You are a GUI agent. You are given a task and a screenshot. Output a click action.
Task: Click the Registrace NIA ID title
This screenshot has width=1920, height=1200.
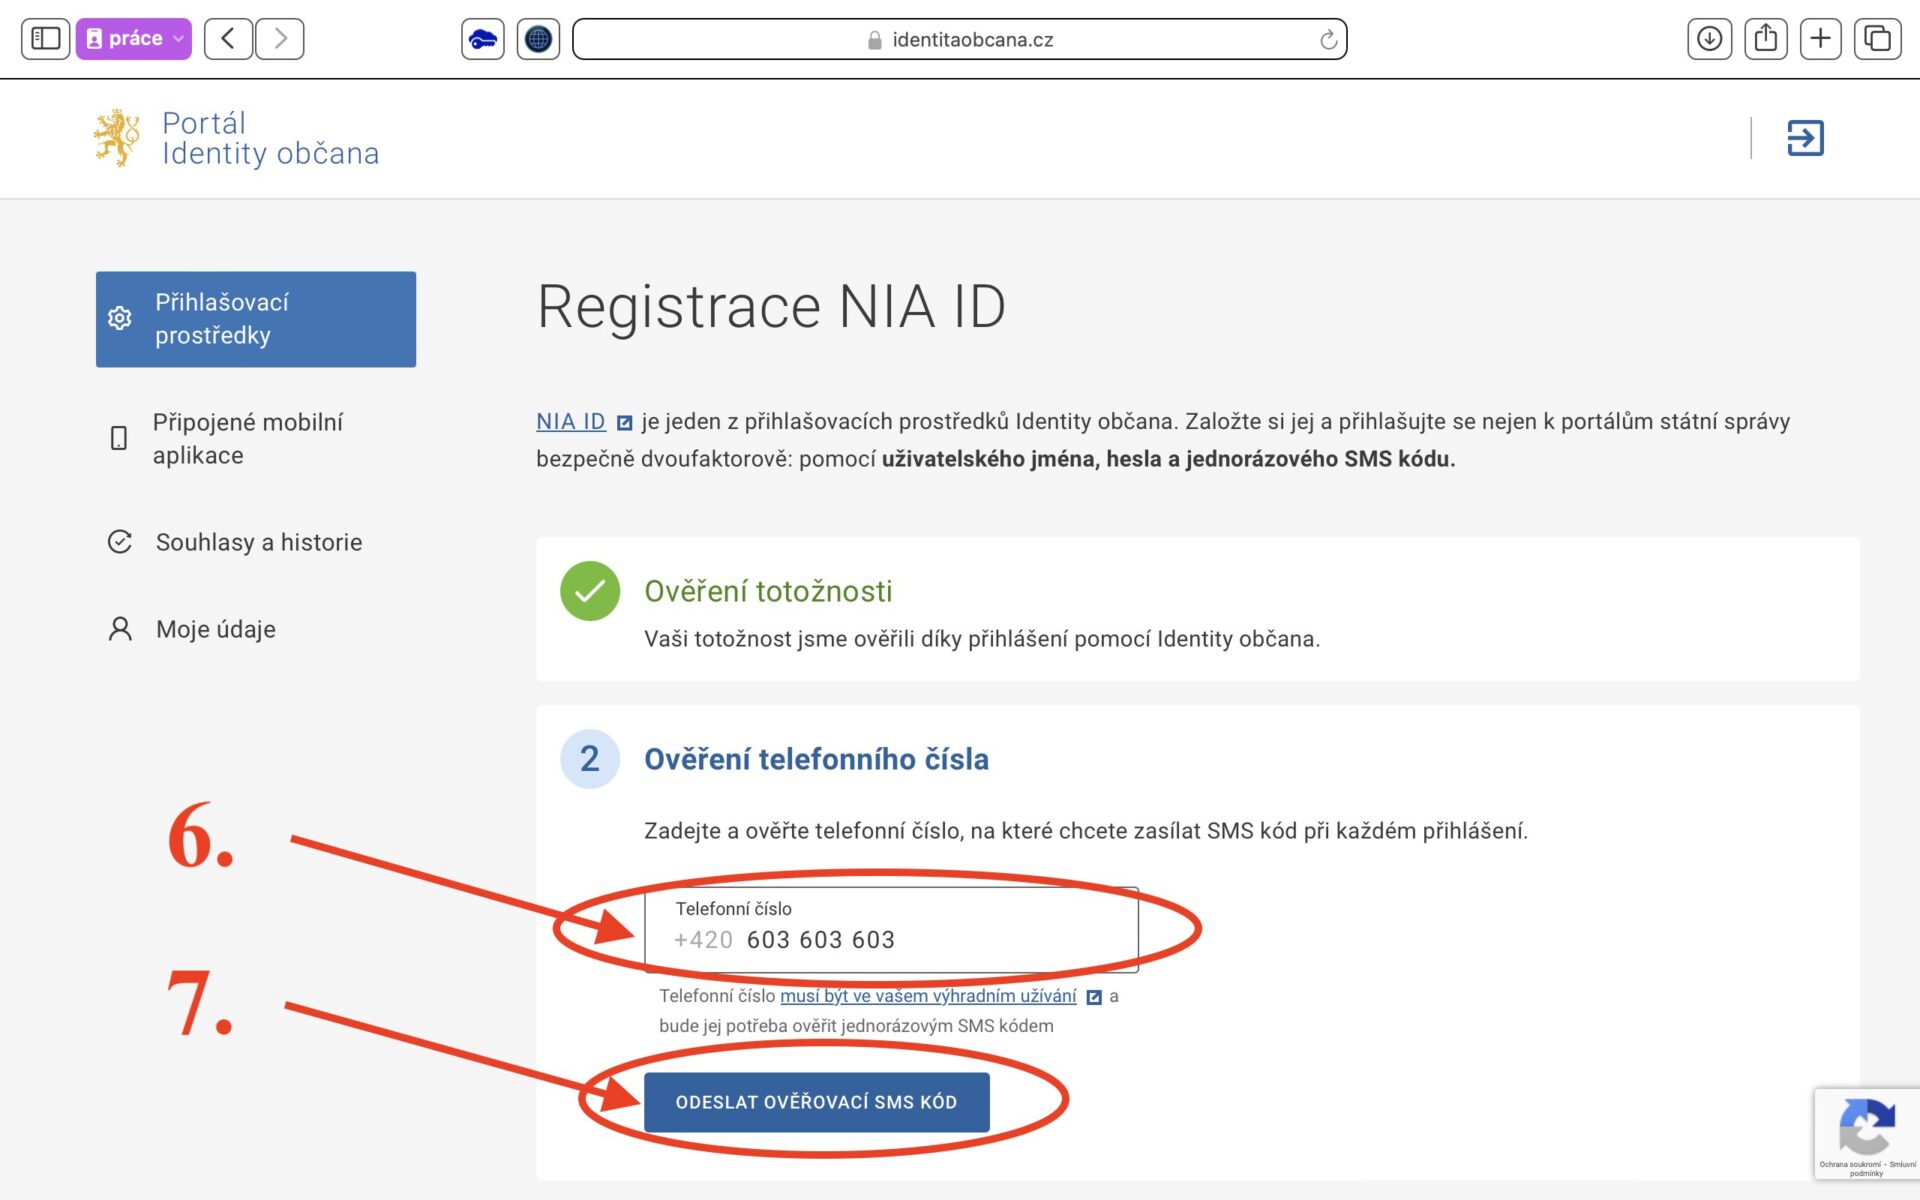[771, 306]
